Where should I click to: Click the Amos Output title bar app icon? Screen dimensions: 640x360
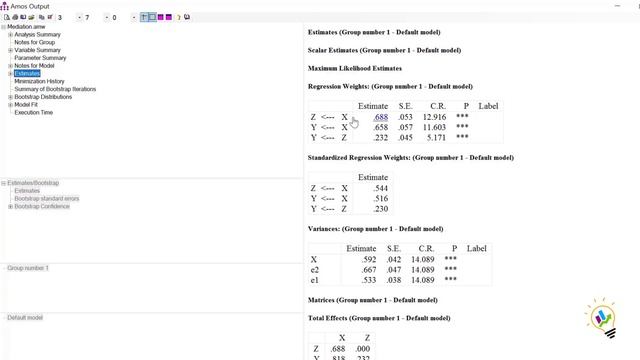point(4,6)
